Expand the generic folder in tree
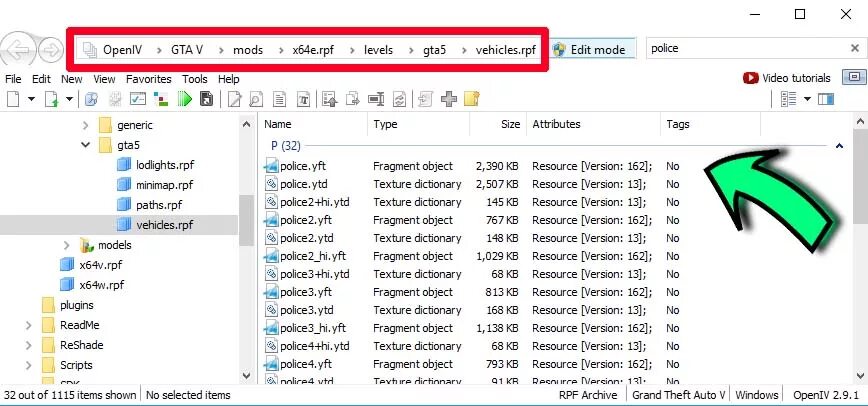 click(x=85, y=125)
